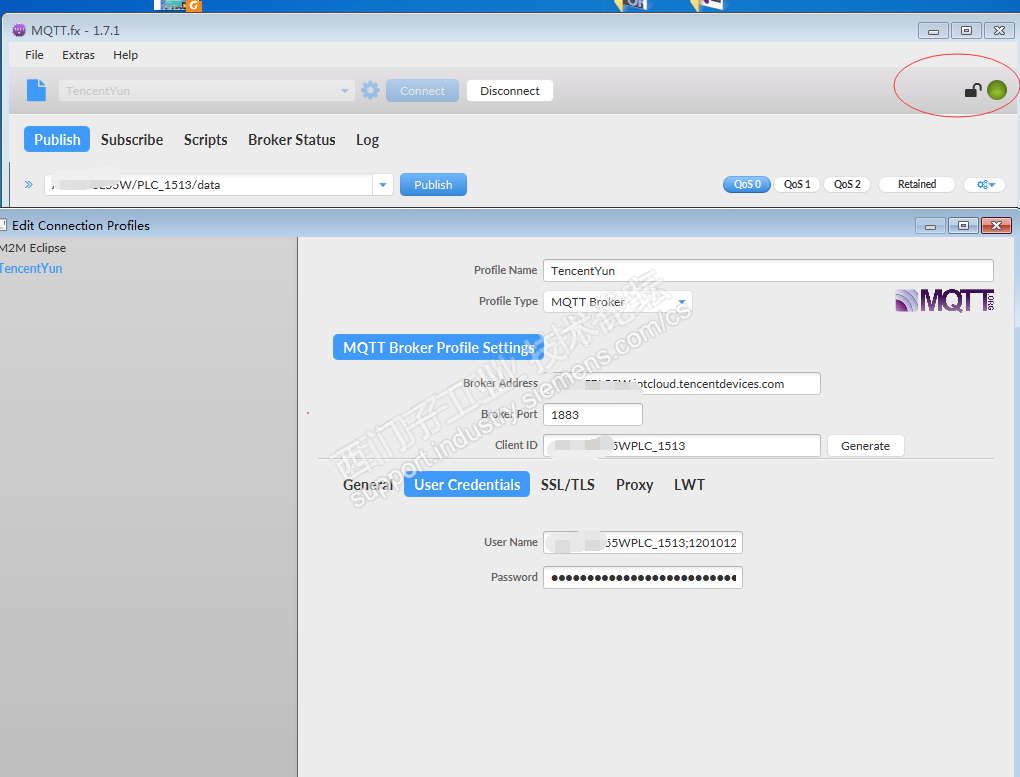This screenshot has height=777, width=1020.
Task: Click the Broker Address field
Action: (x=682, y=384)
